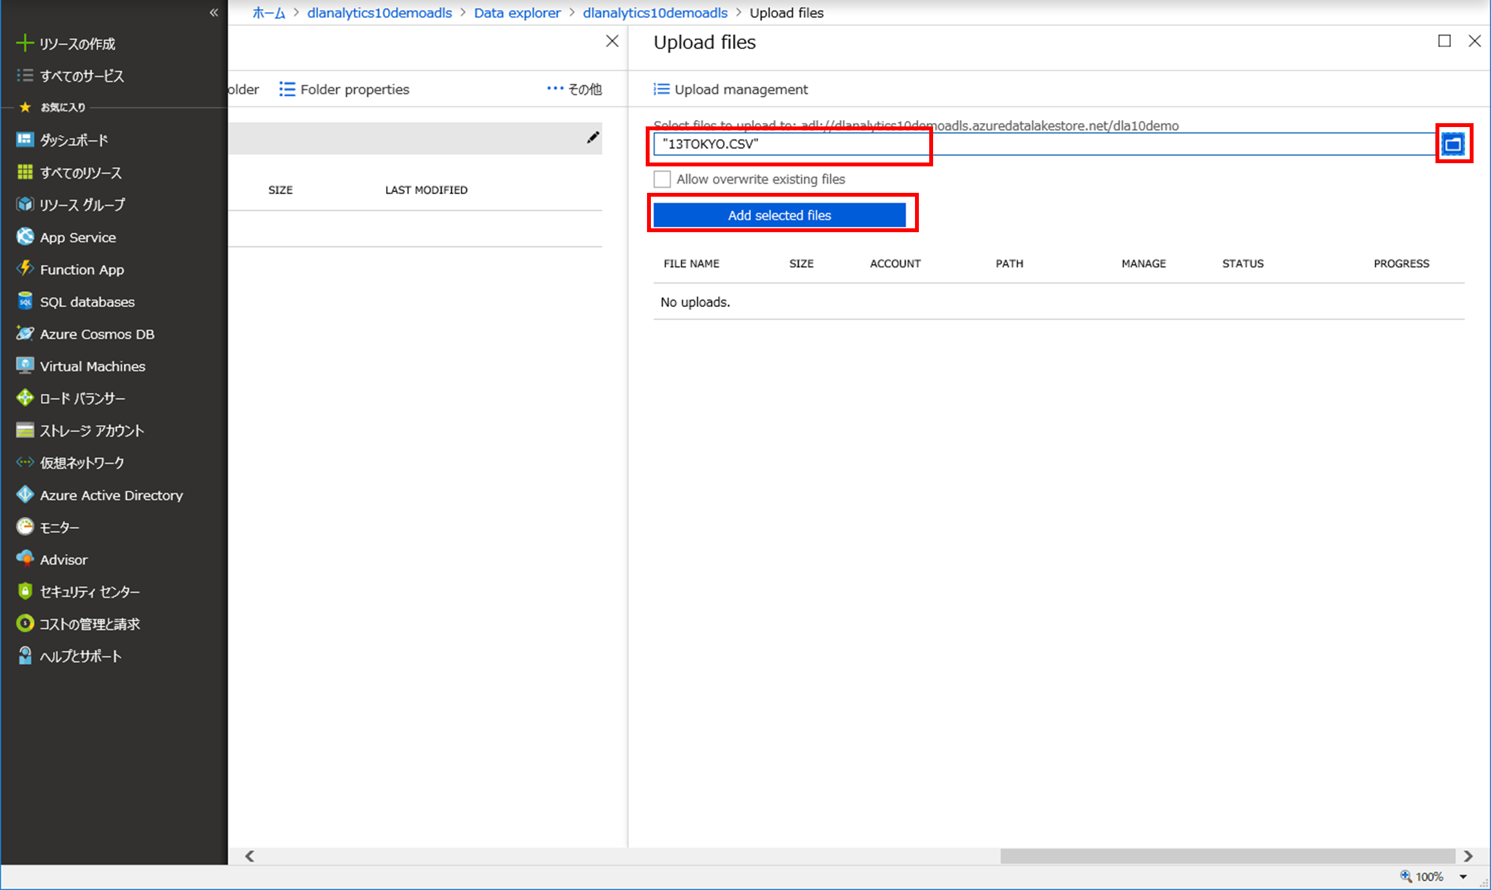Click the zoom magnifier icon in status bar
Viewport: 1491px width, 890px height.
[1406, 876]
